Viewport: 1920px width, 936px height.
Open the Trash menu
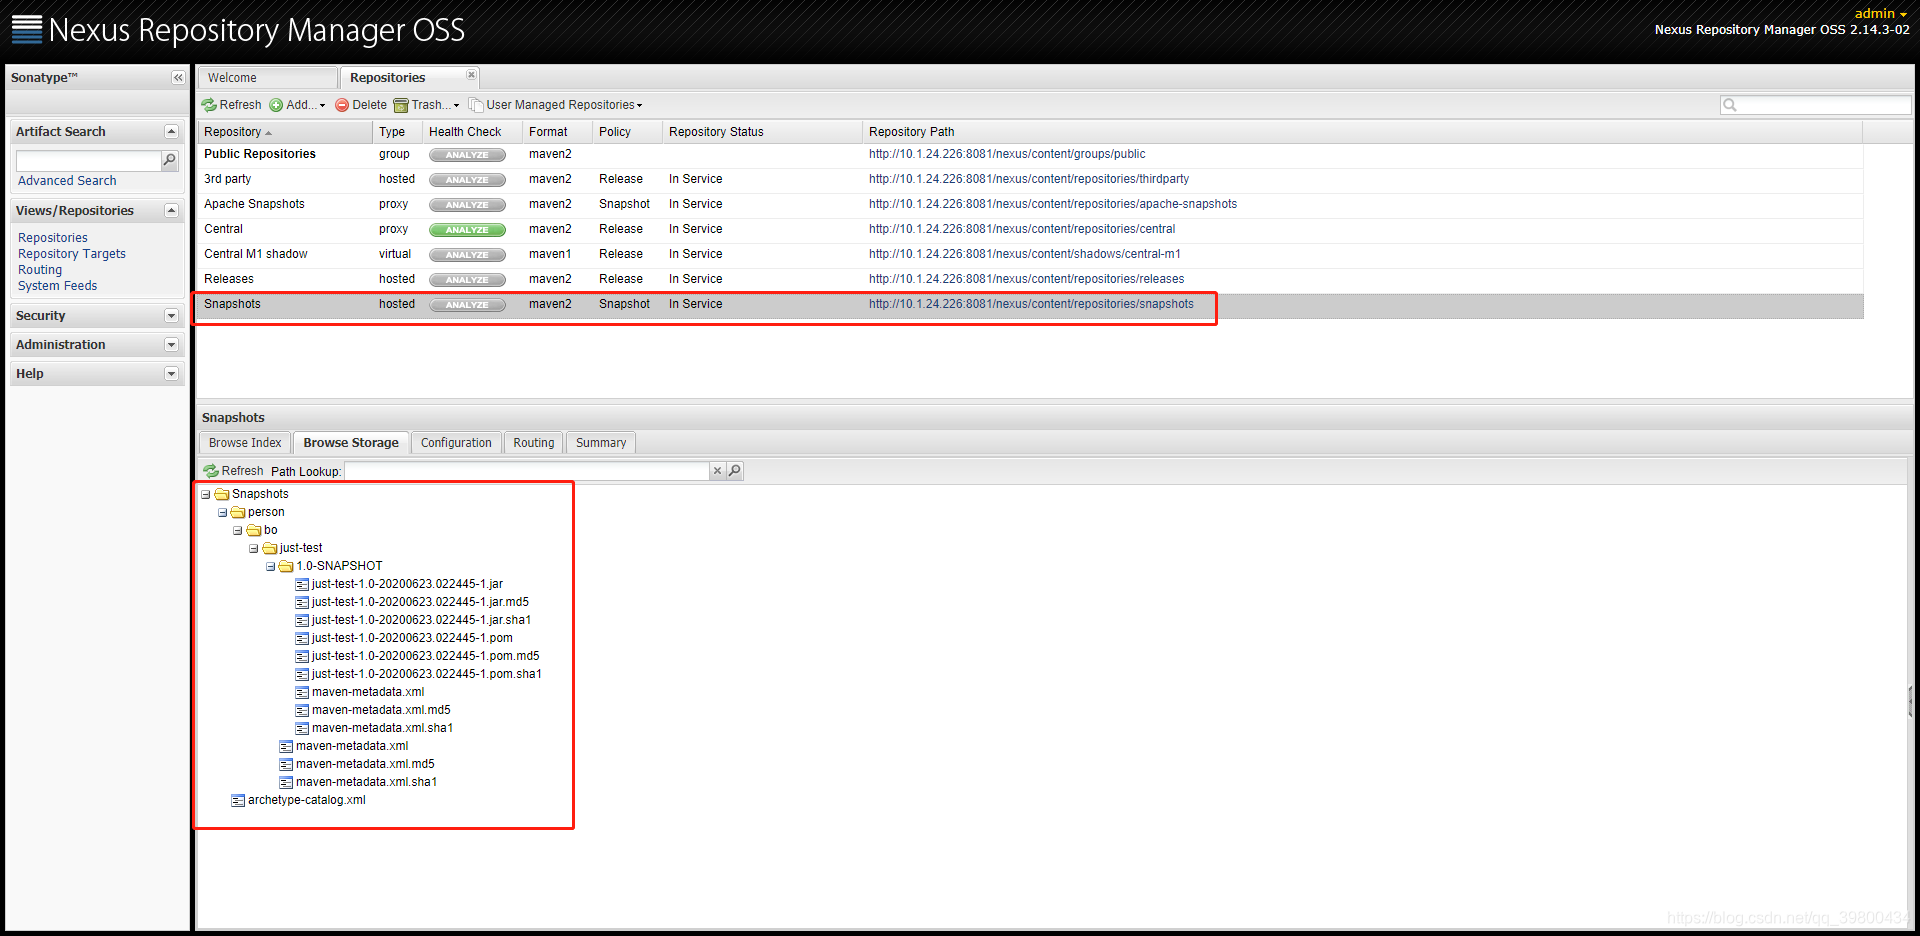[x=427, y=105]
